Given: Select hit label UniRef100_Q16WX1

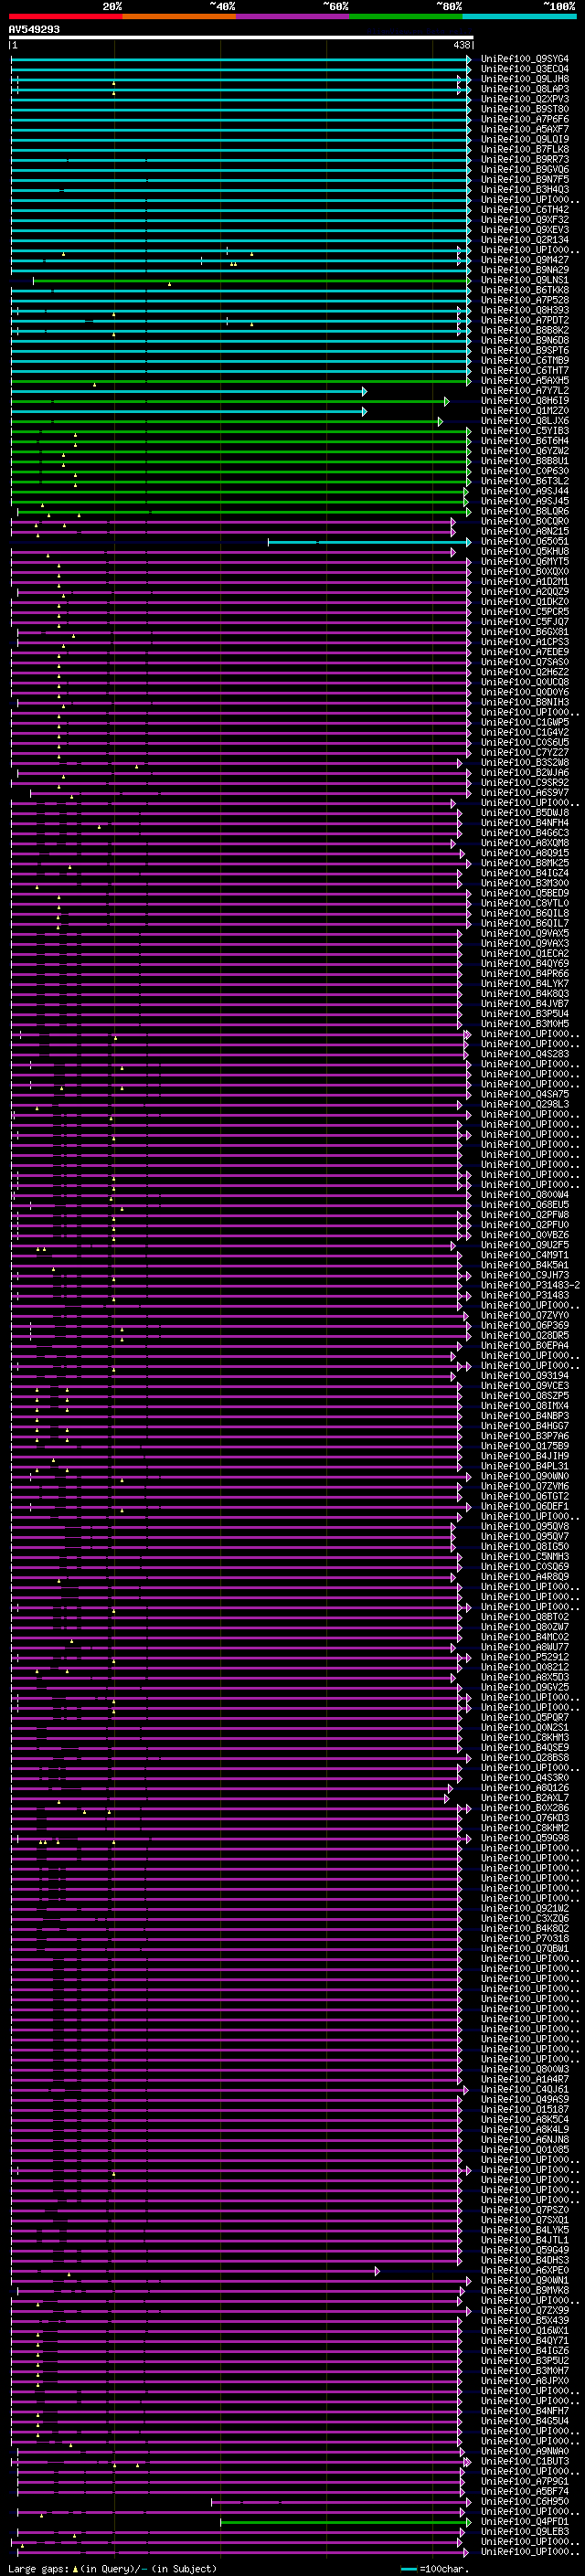Looking at the screenshot, I should 524,2330.
